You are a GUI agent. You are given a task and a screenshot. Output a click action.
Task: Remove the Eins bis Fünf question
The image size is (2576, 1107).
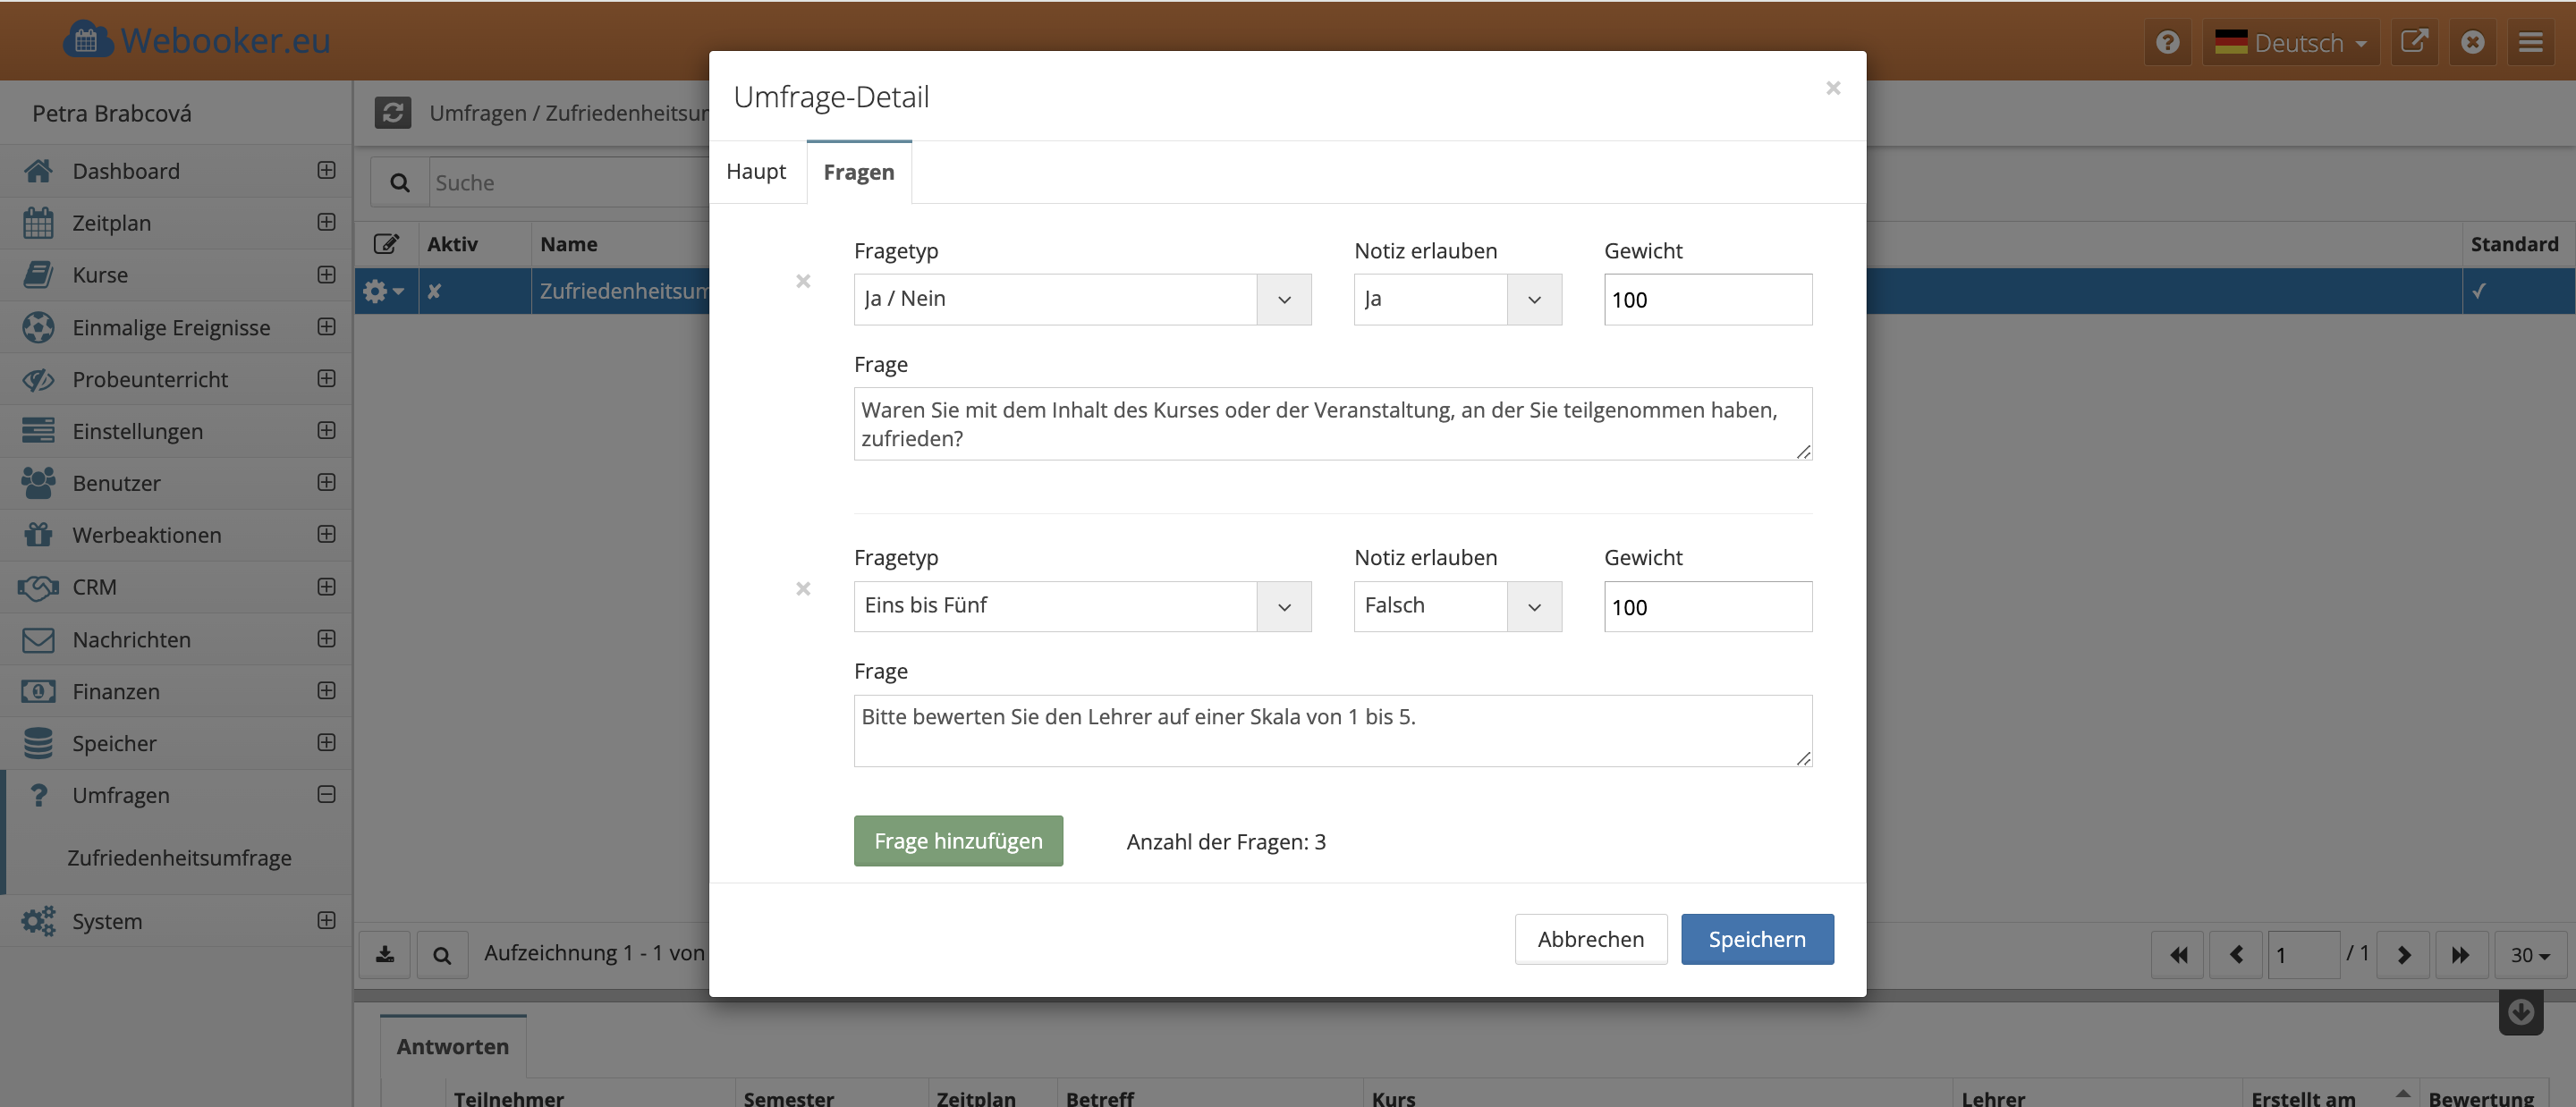point(803,589)
